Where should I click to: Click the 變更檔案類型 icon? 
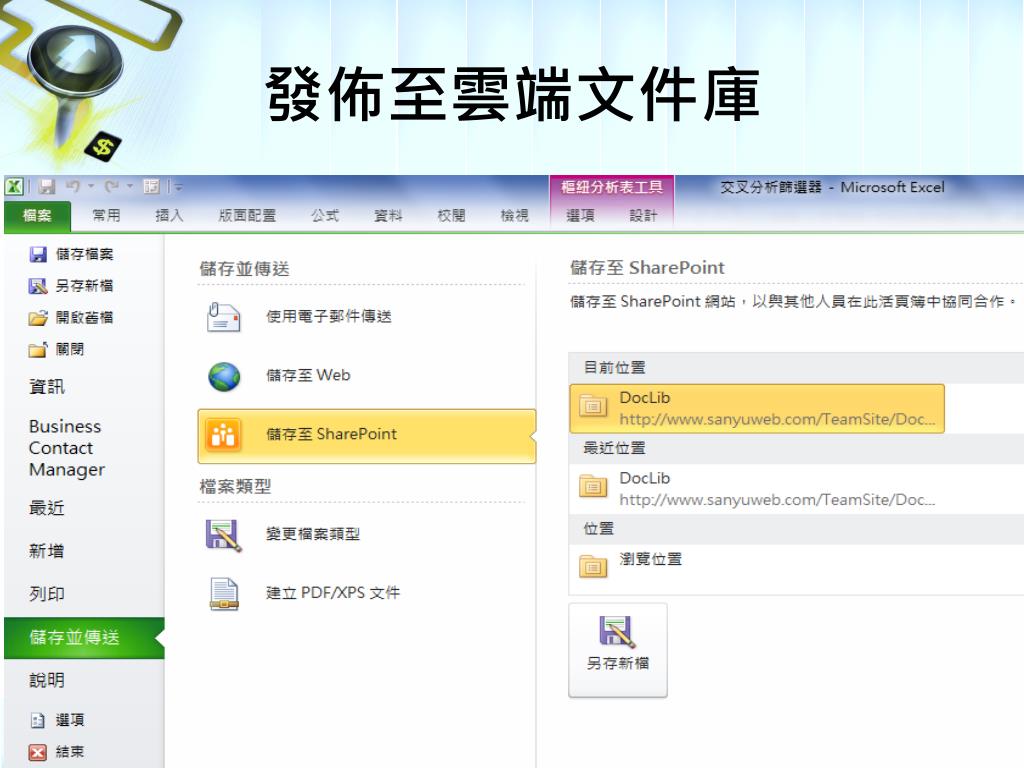coord(223,535)
